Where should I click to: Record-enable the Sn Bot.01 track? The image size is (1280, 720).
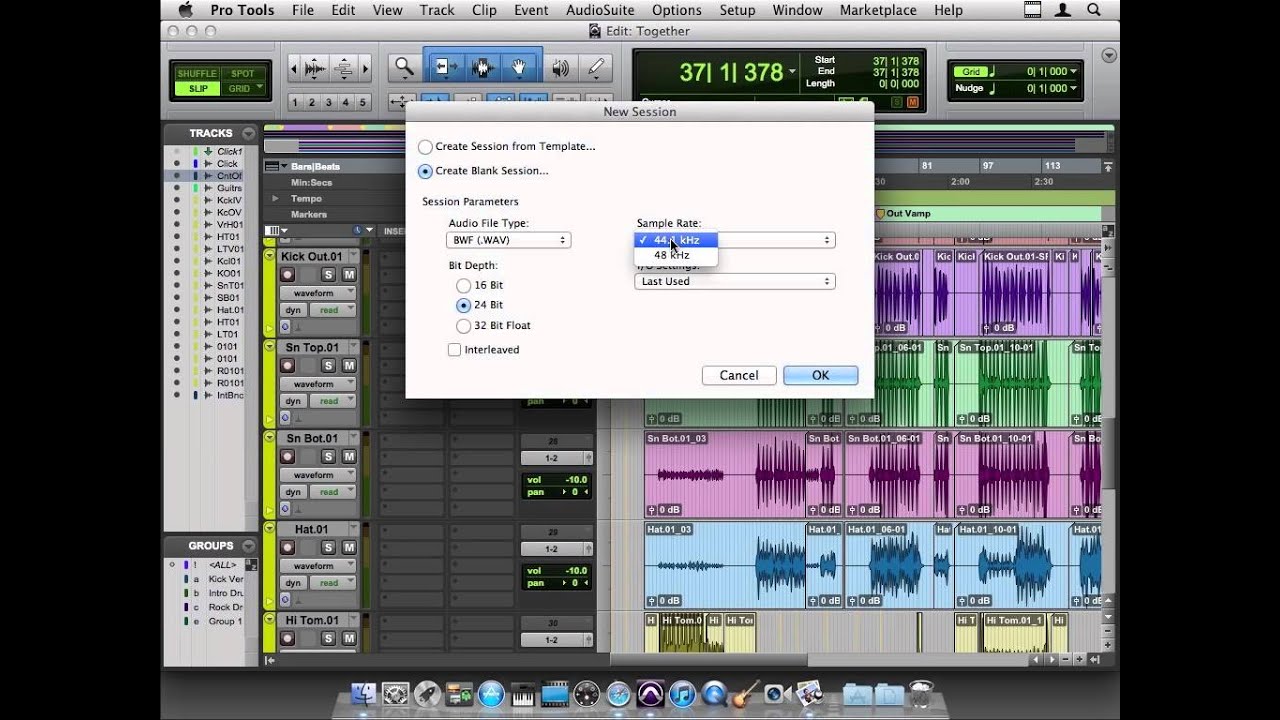click(x=288, y=457)
